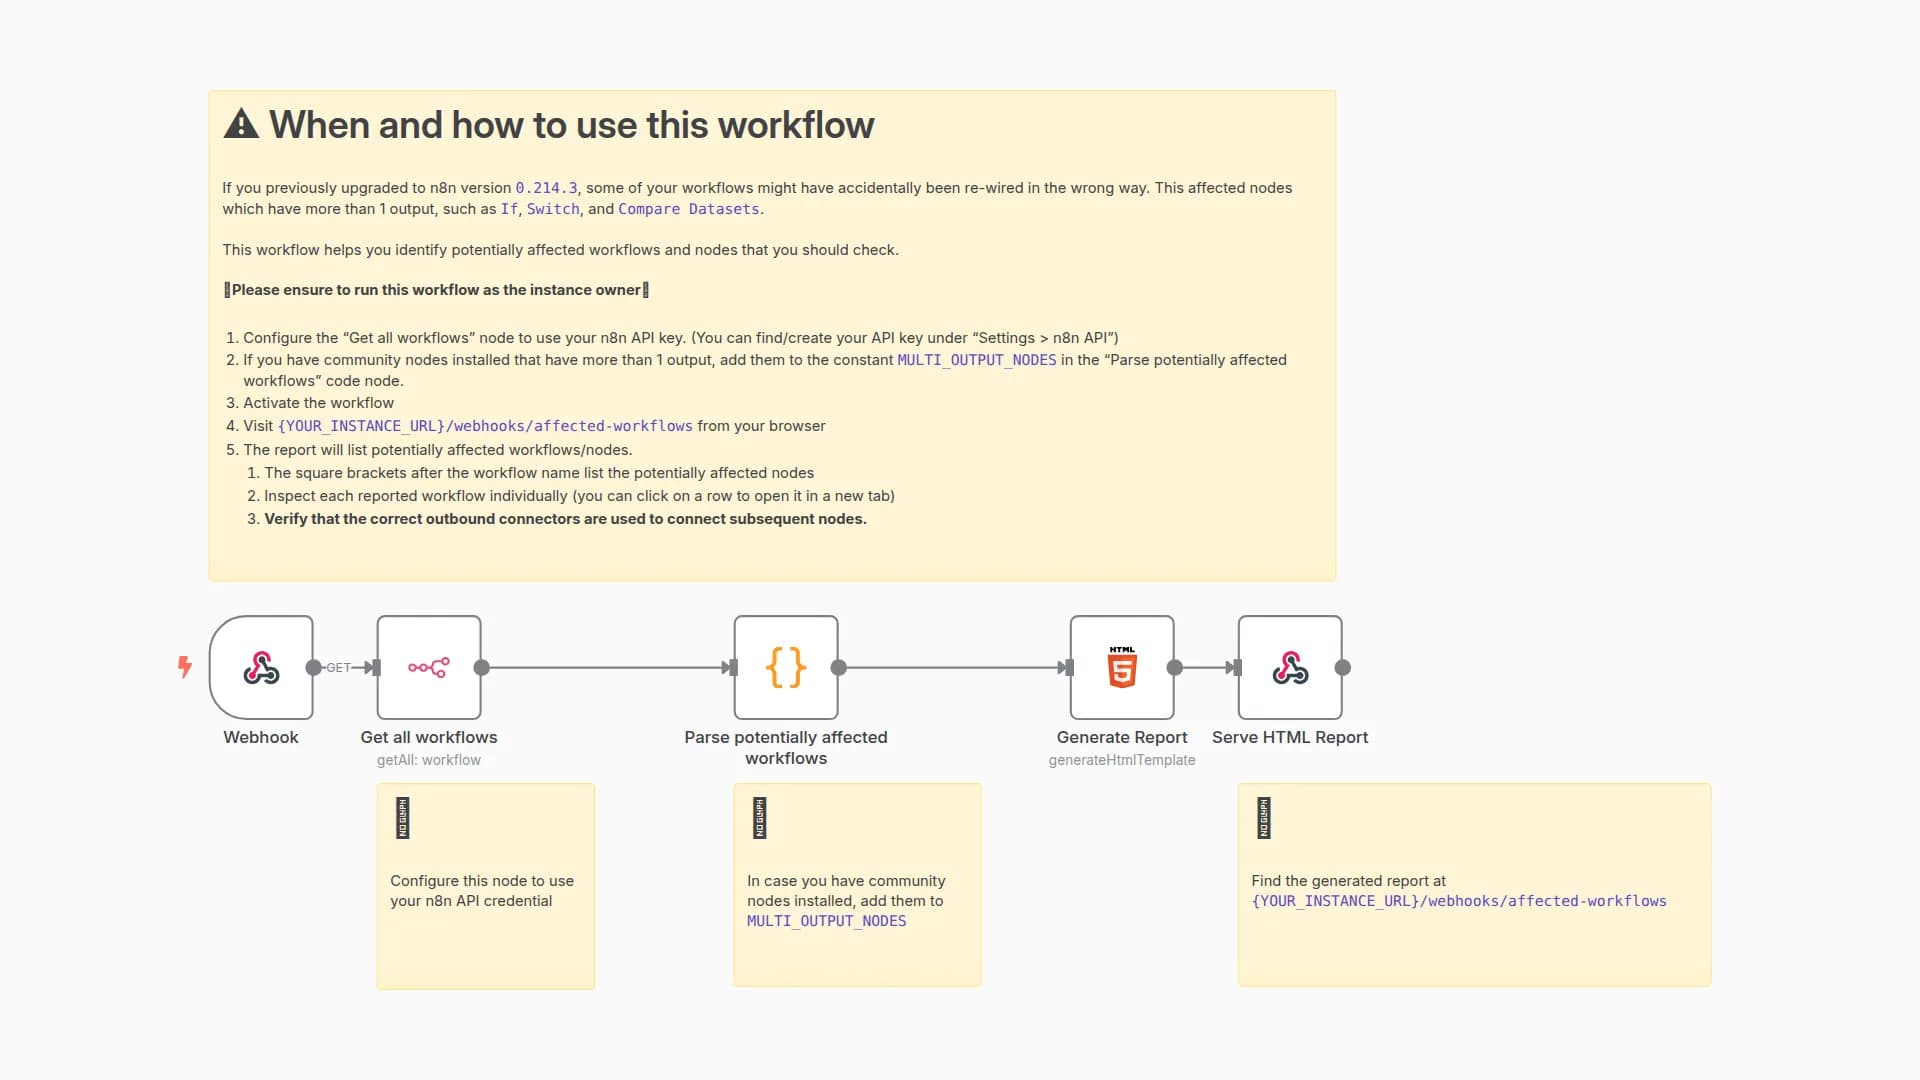This screenshot has width=1920, height=1080.
Task: Click the GET label on the connection line
Action: point(338,668)
